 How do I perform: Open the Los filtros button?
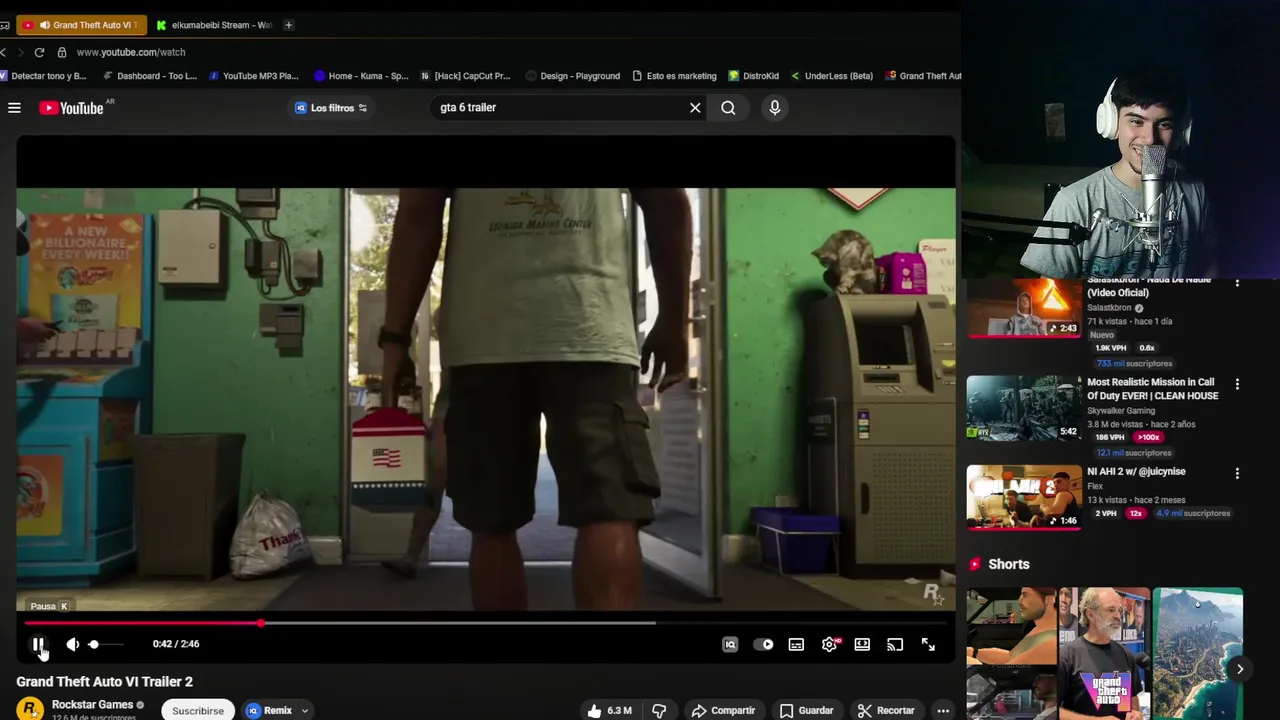click(331, 108)
